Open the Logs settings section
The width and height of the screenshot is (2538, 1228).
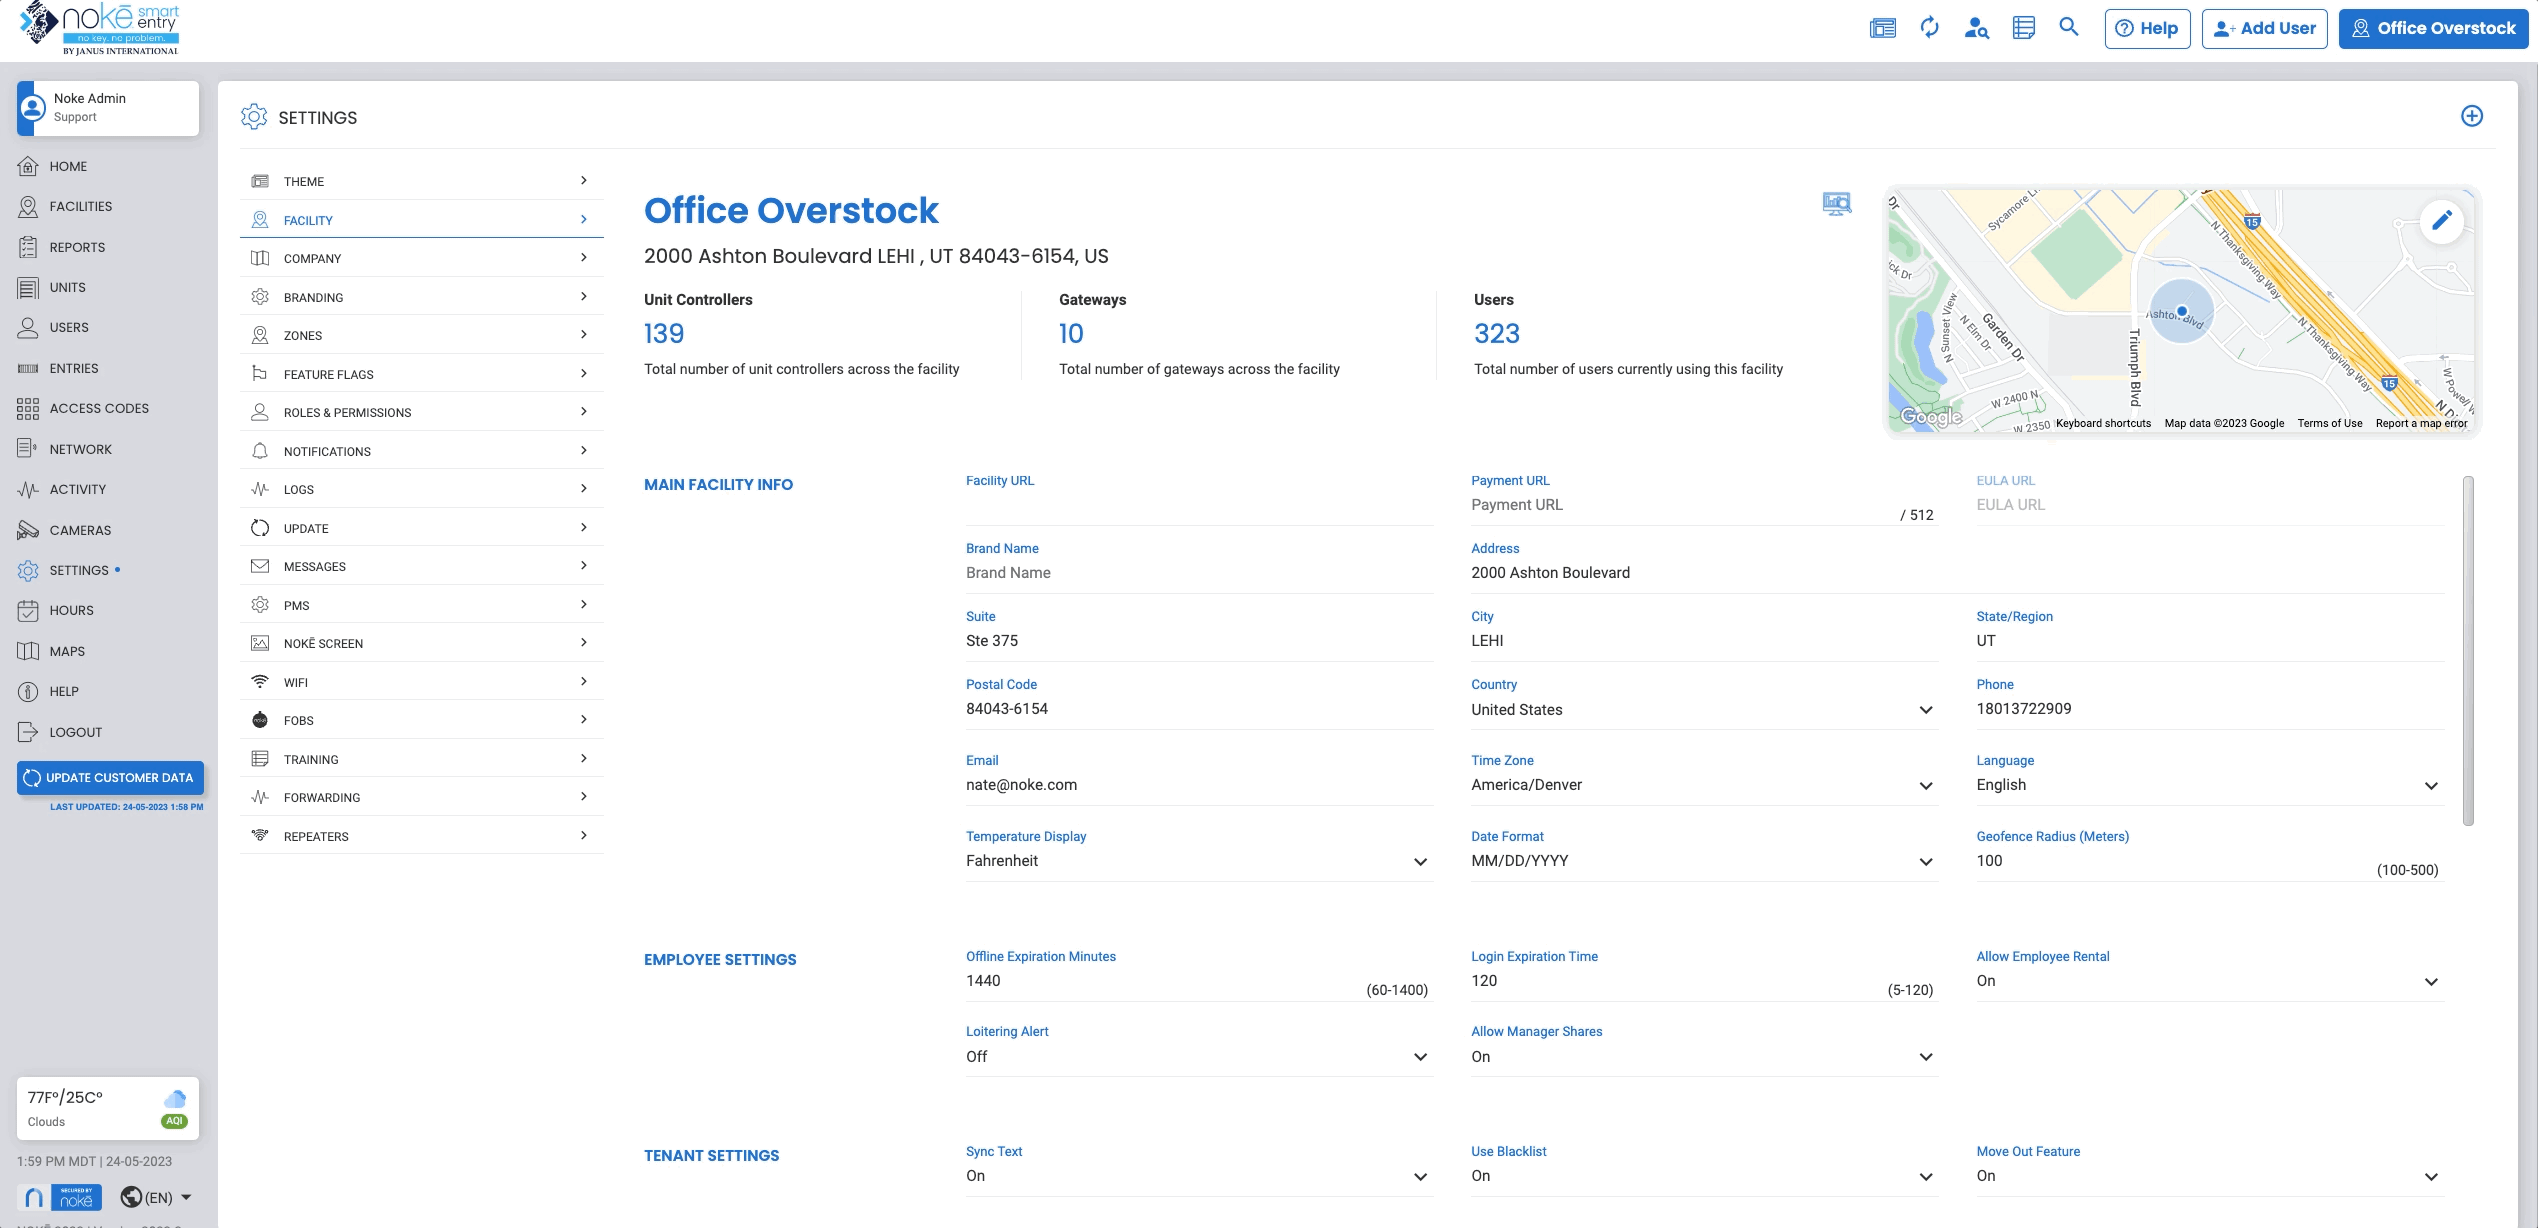tap(421, 489)
